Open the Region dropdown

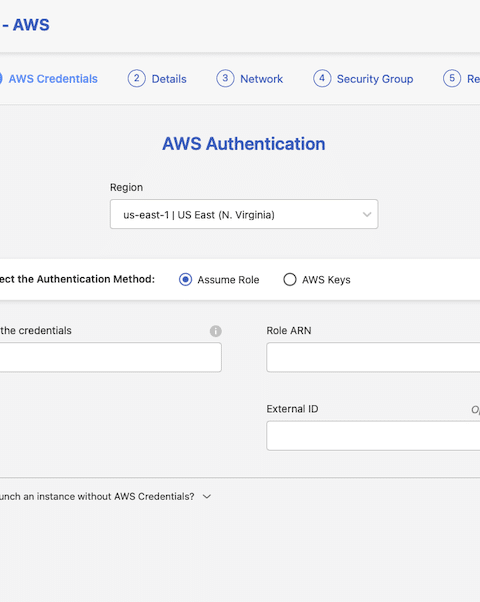point(244,214)
